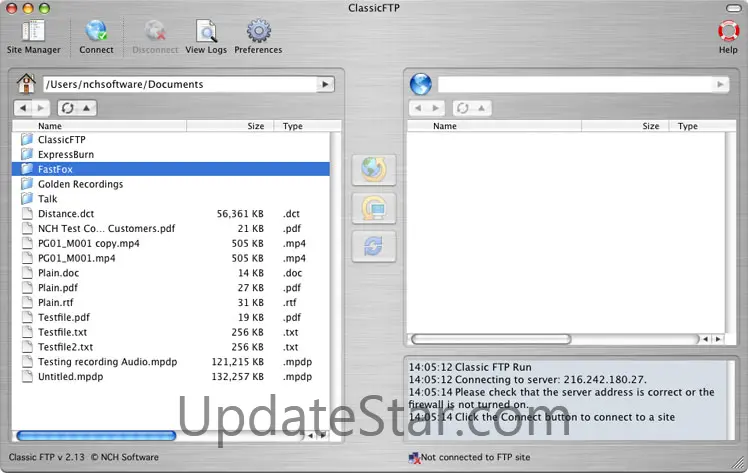The width and height of the screenshot is (748, 473).
Task: Open remote path dropdown arrow
Action: click(720, 84)
